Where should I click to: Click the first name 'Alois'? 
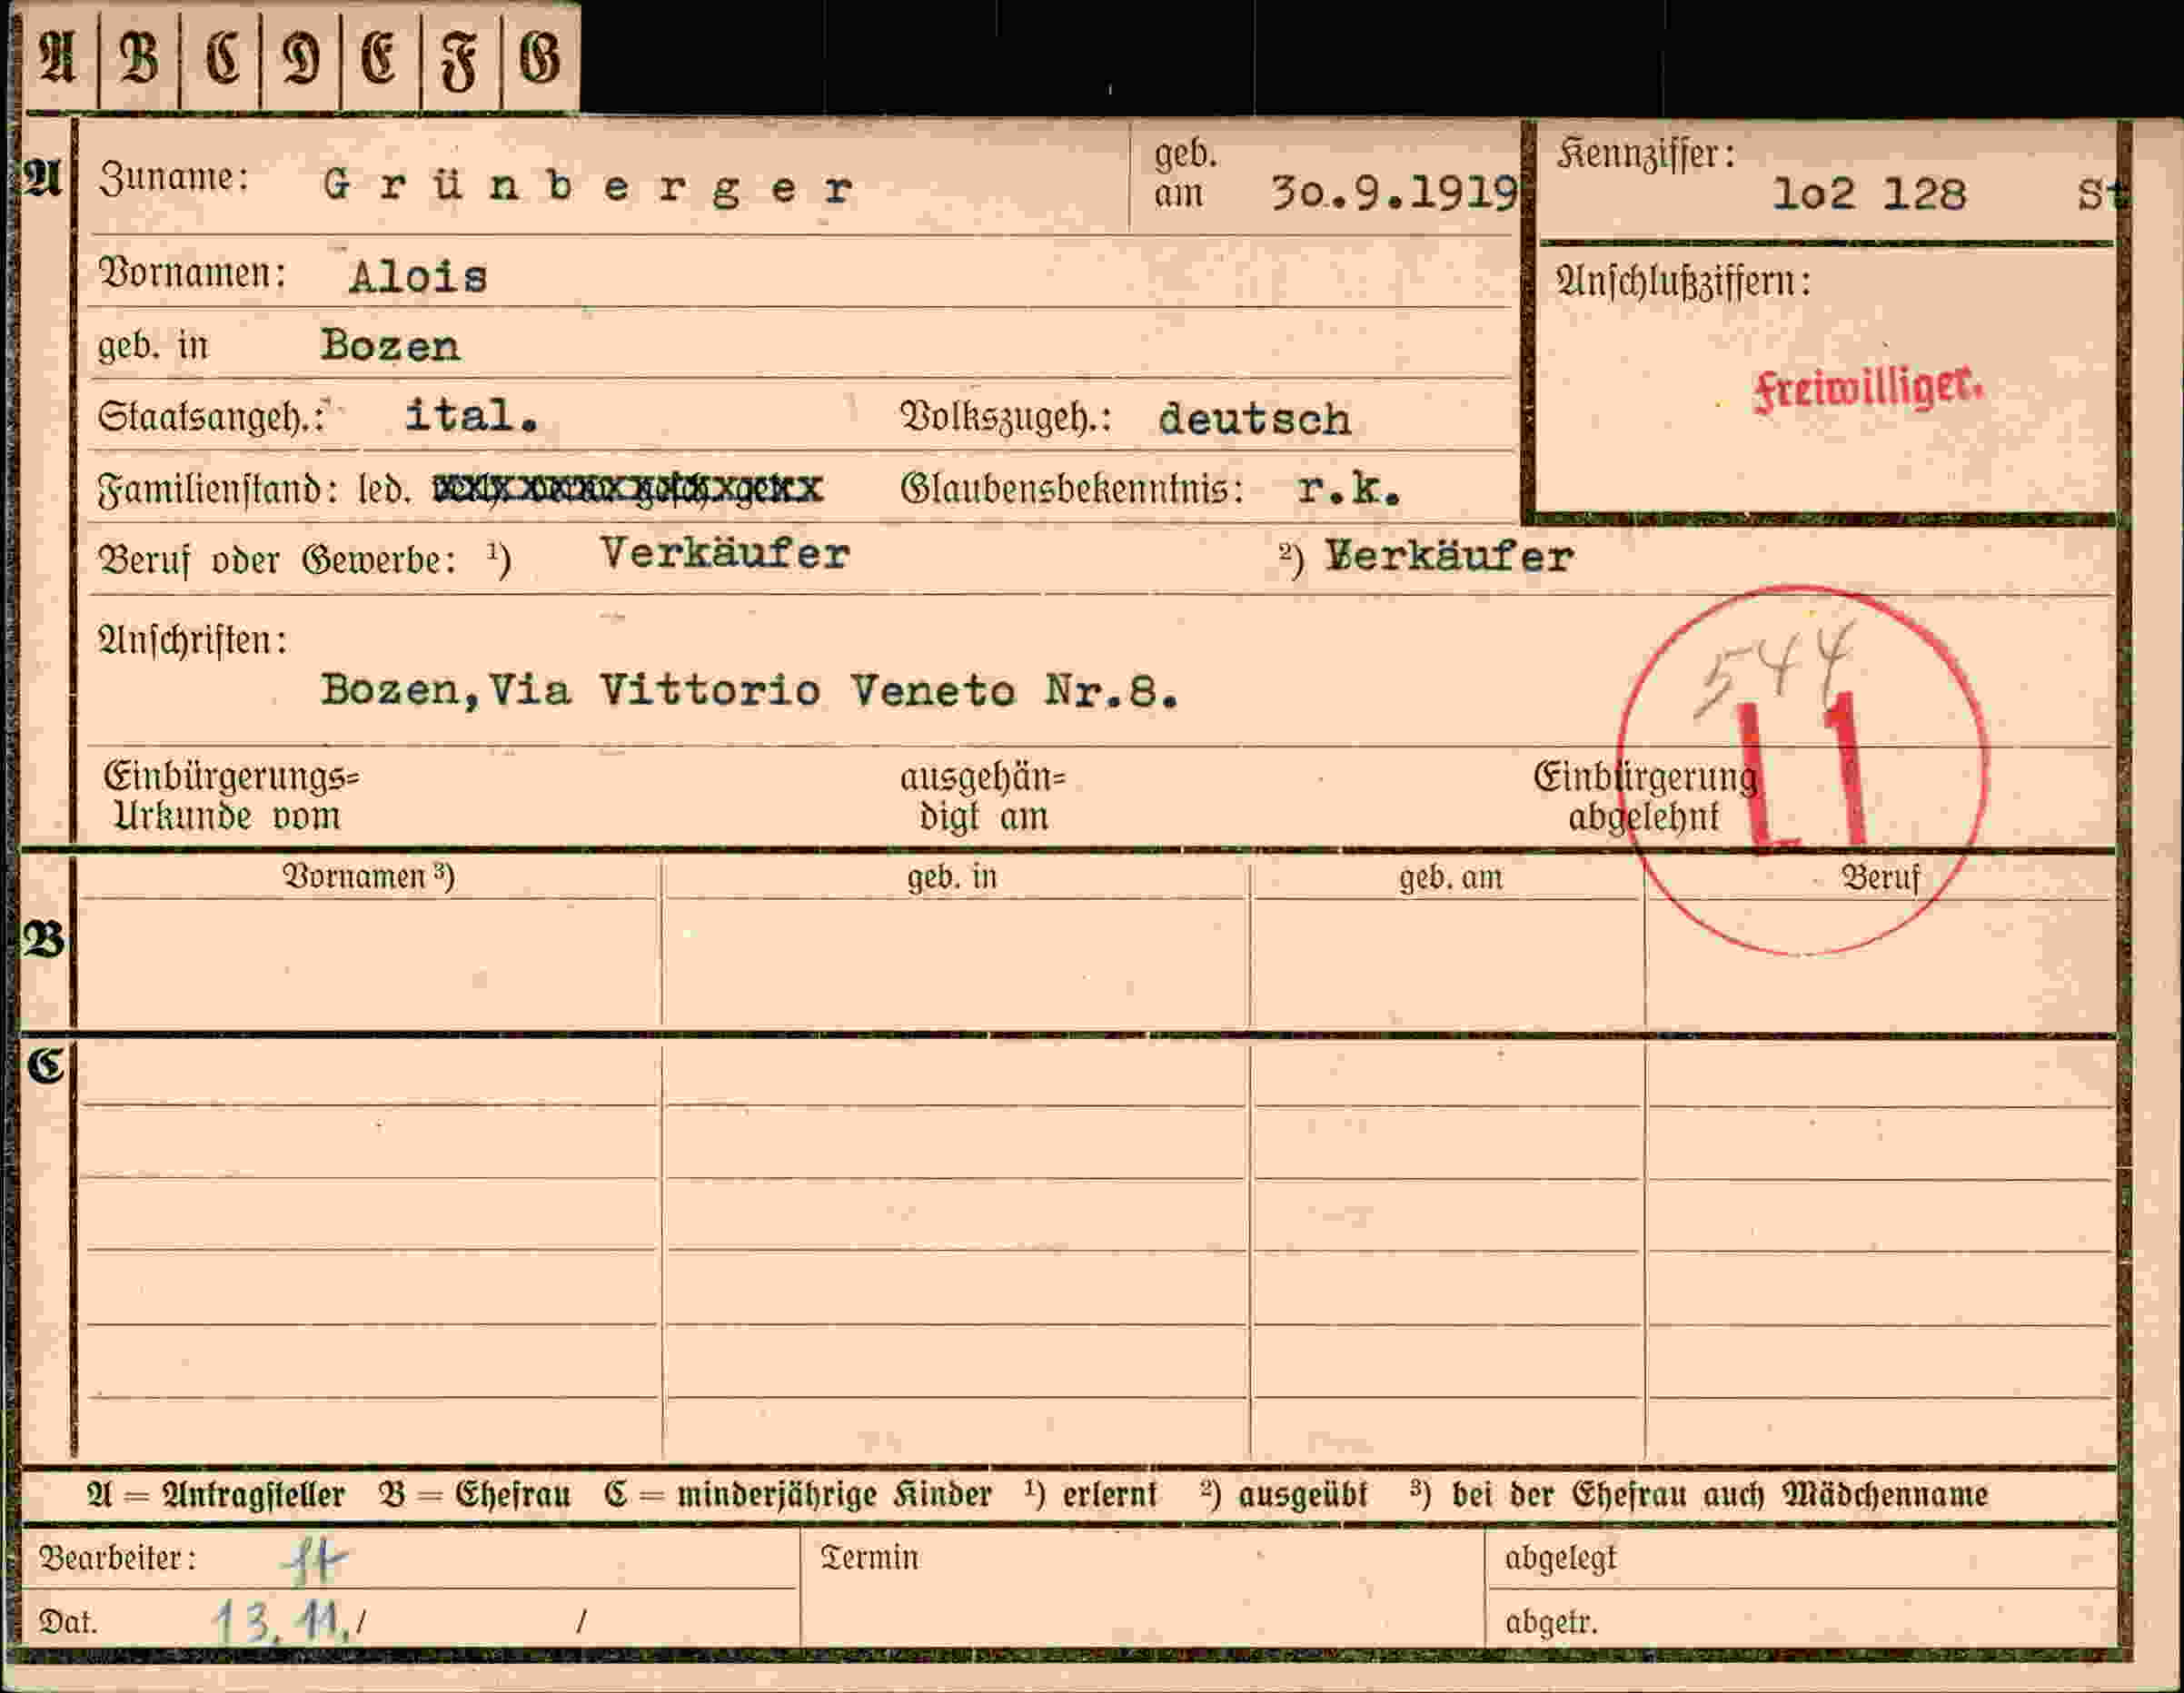click(418, 277)
